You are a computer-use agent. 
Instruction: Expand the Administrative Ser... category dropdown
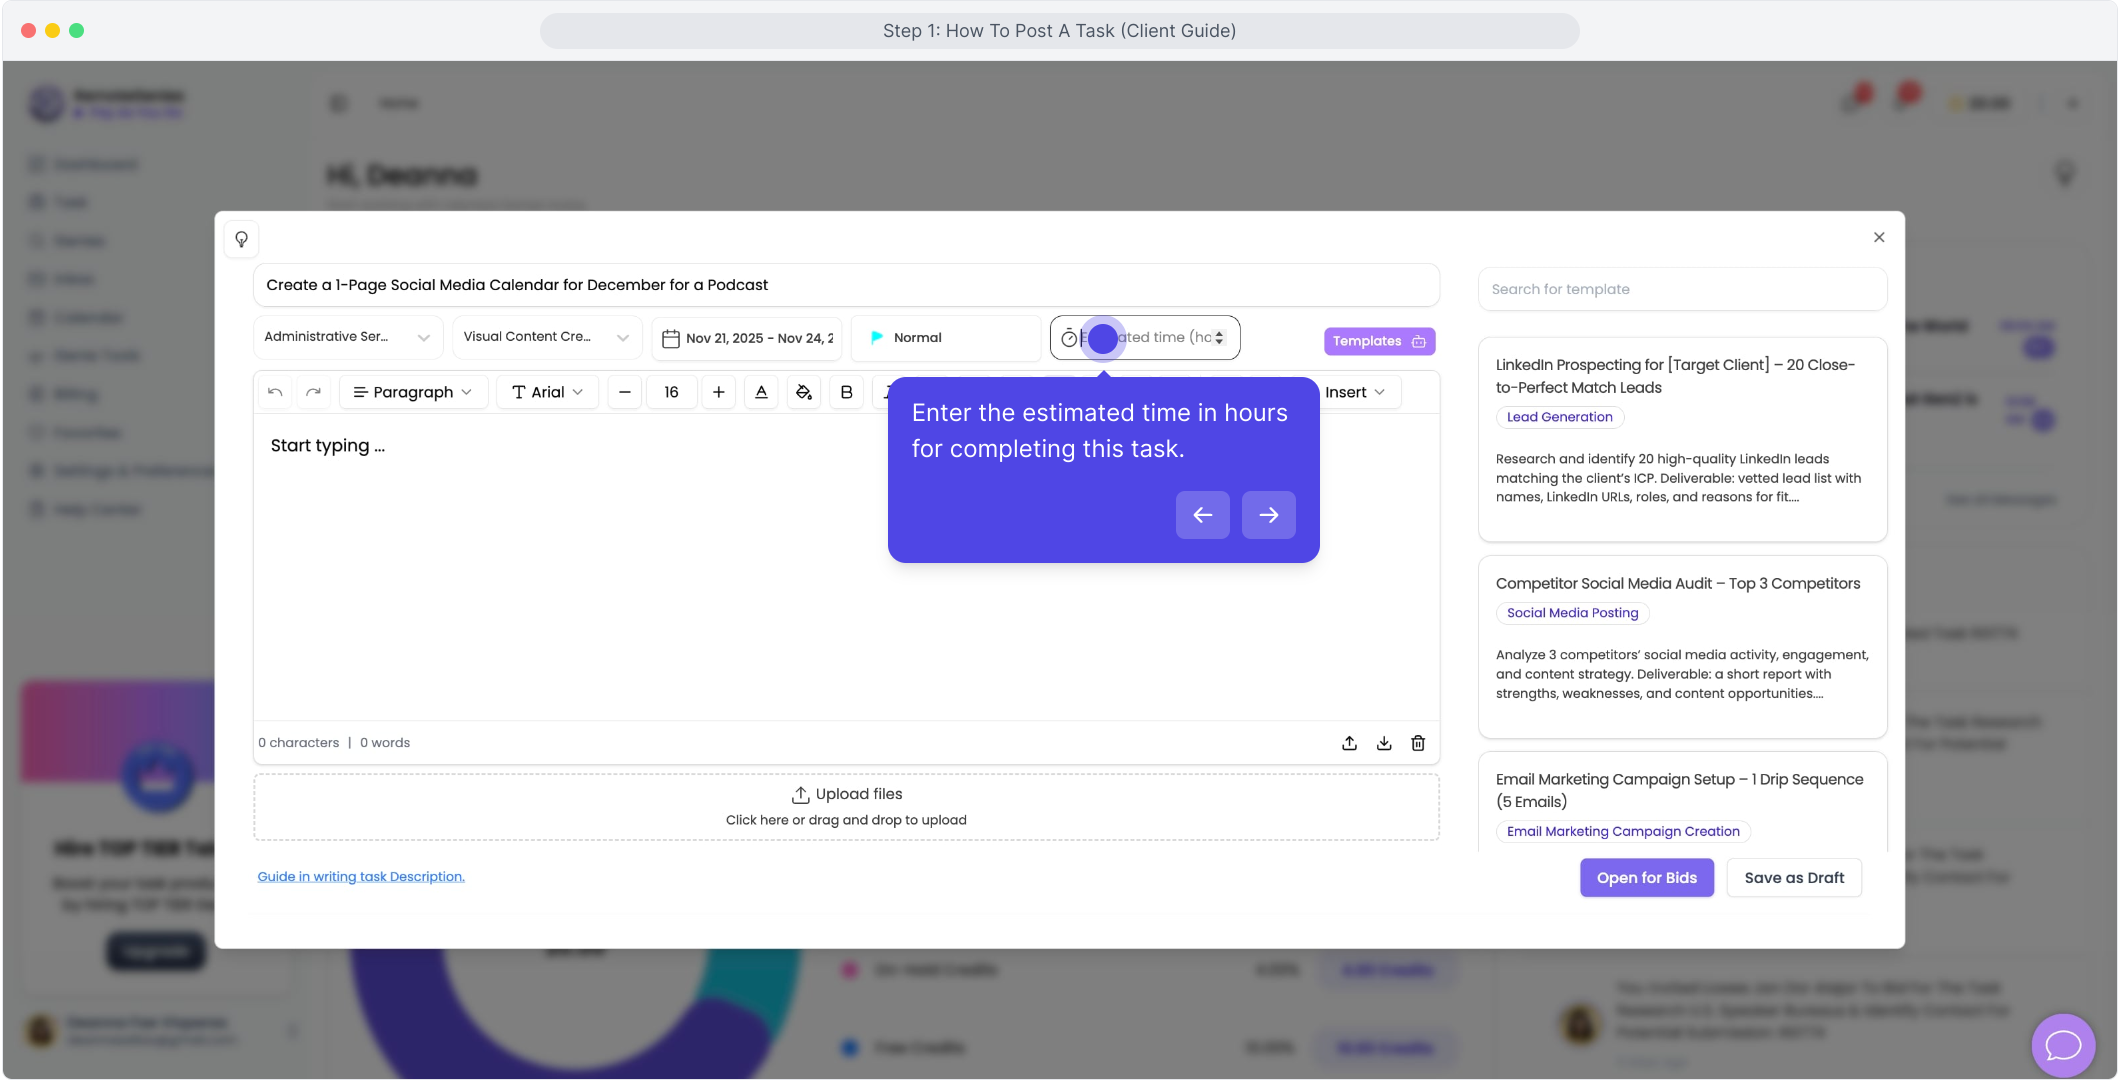(346, 337)
